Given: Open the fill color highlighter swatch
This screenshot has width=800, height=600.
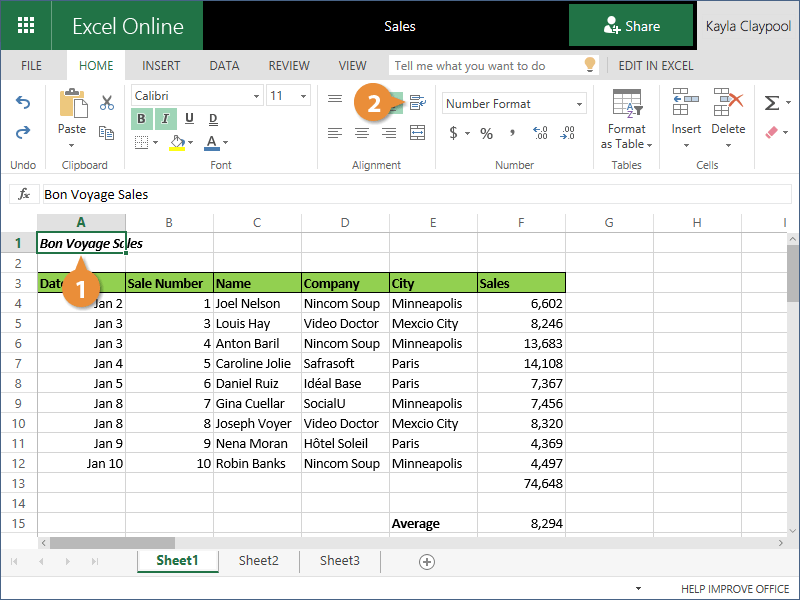Looking at the screenshot, I should 178,142.
